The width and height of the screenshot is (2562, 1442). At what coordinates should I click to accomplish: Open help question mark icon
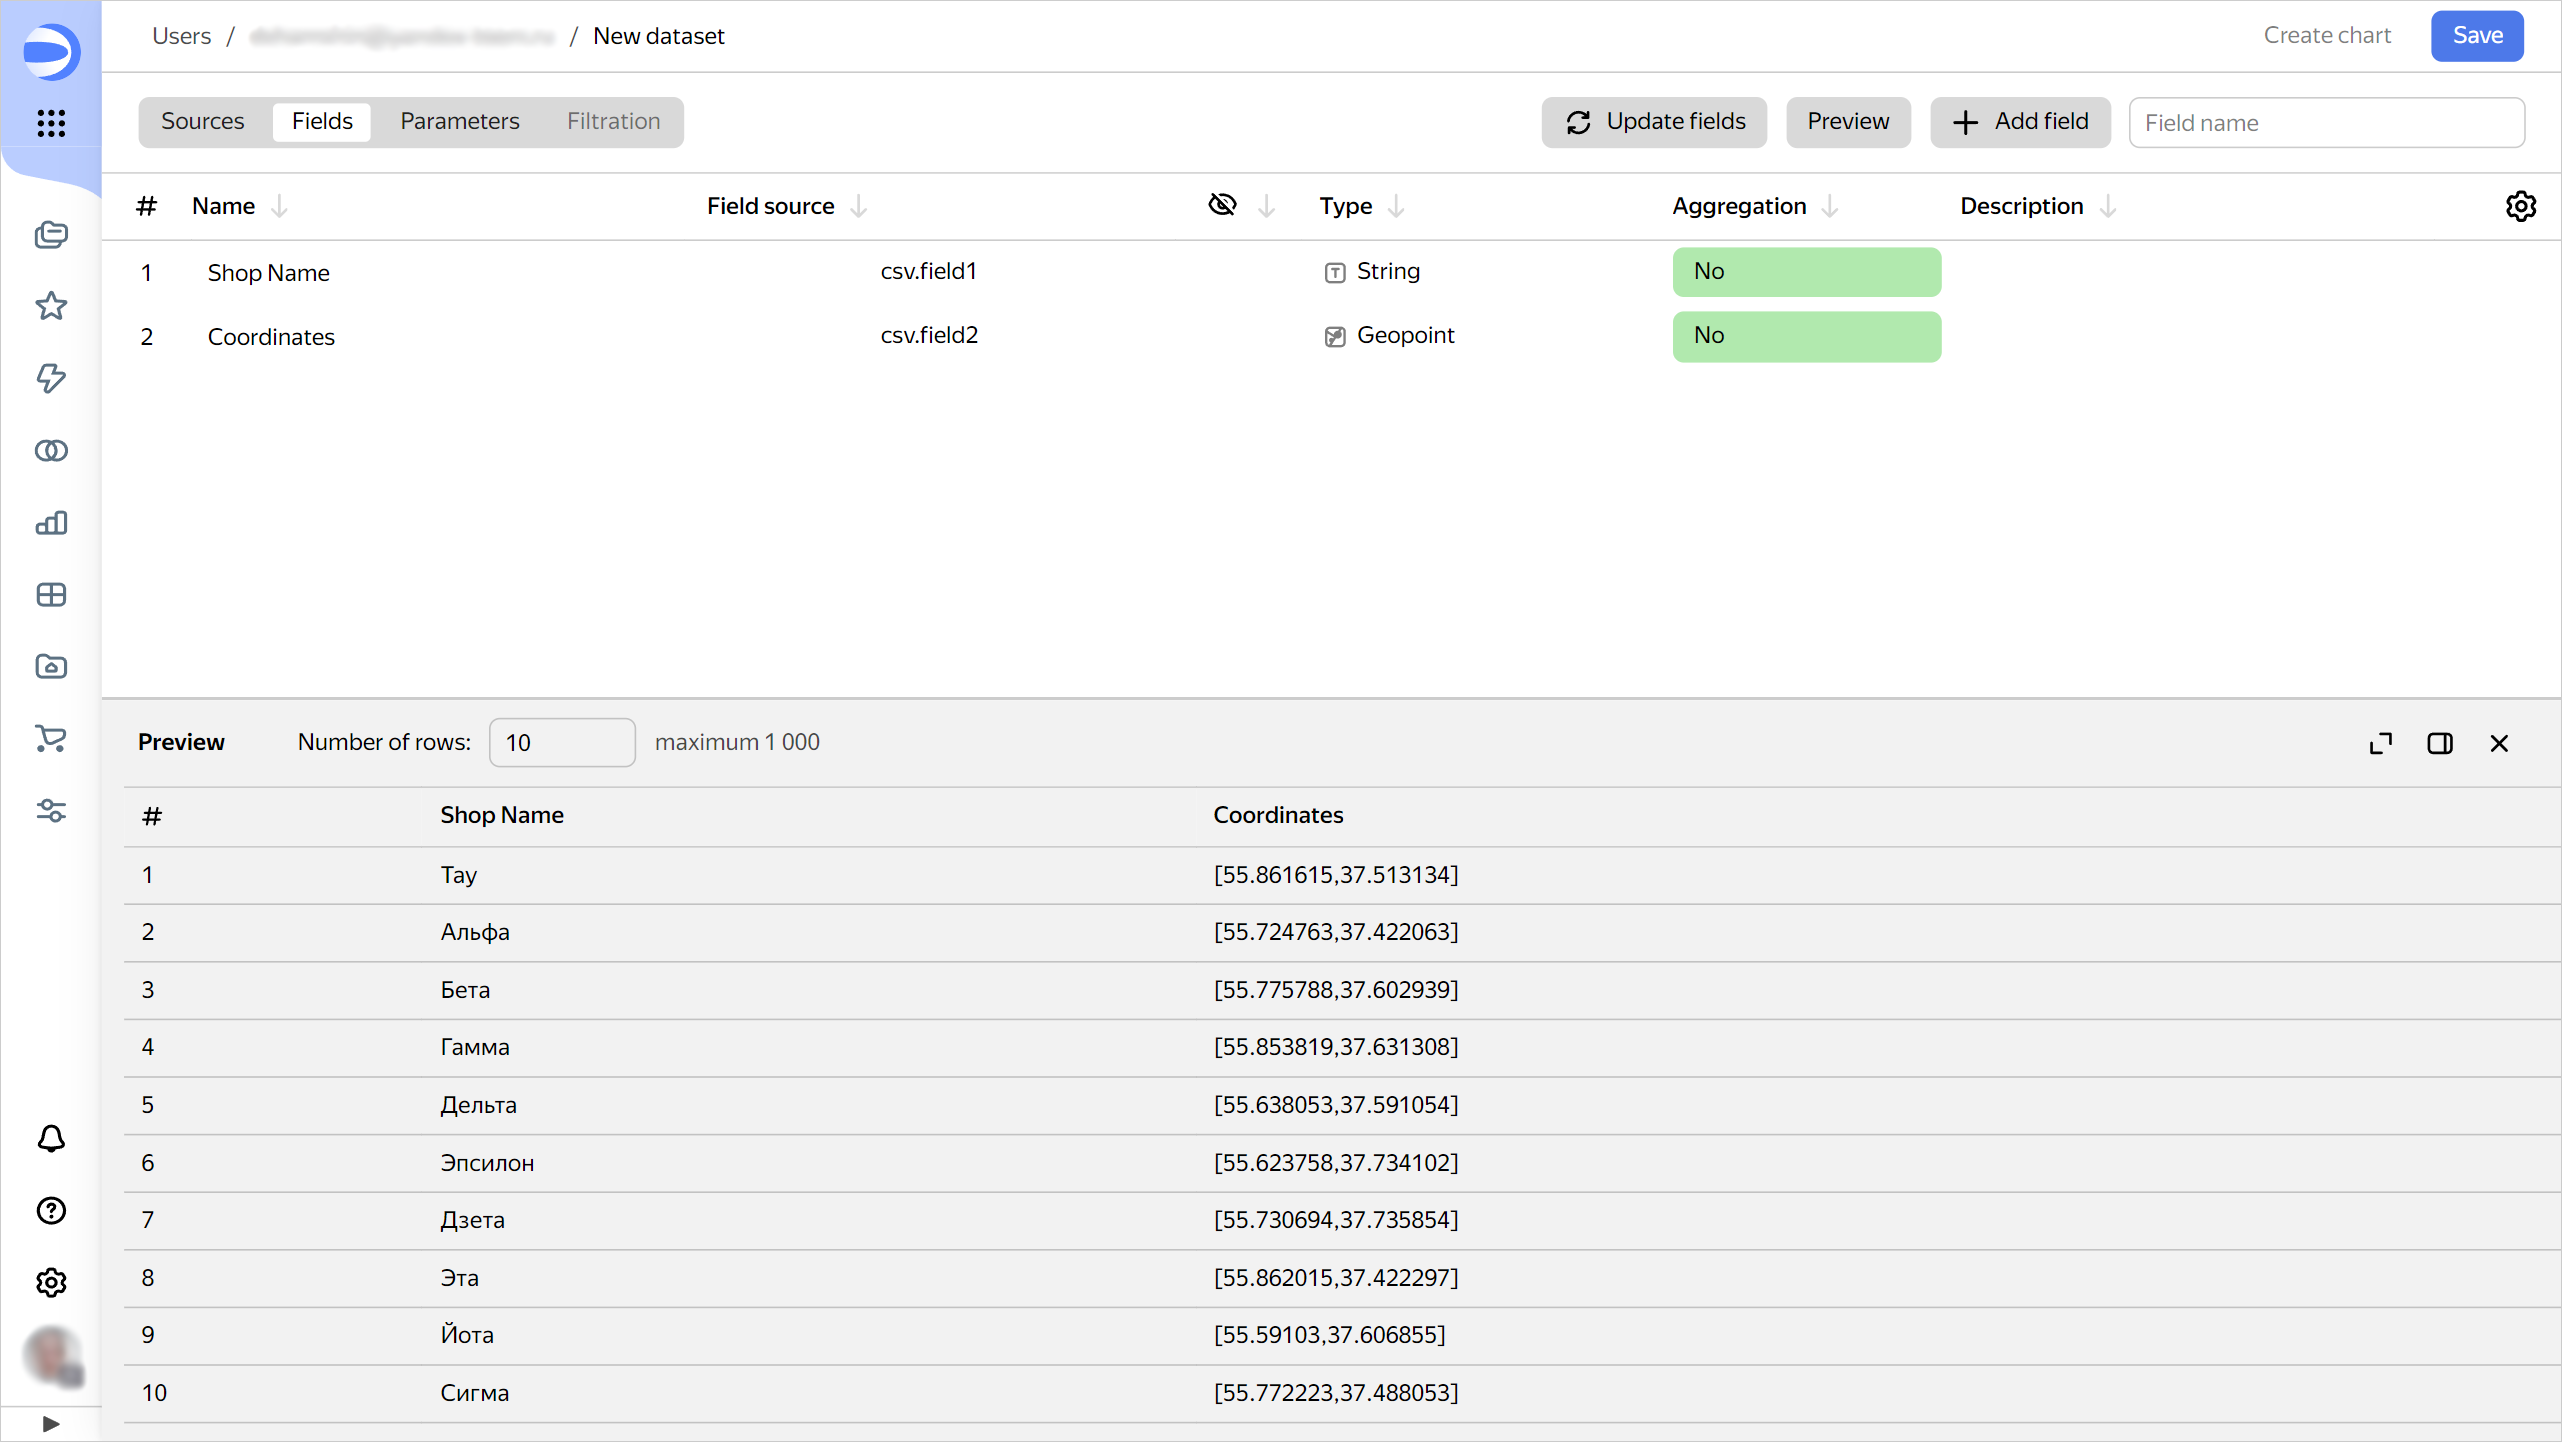point(51,1211)
